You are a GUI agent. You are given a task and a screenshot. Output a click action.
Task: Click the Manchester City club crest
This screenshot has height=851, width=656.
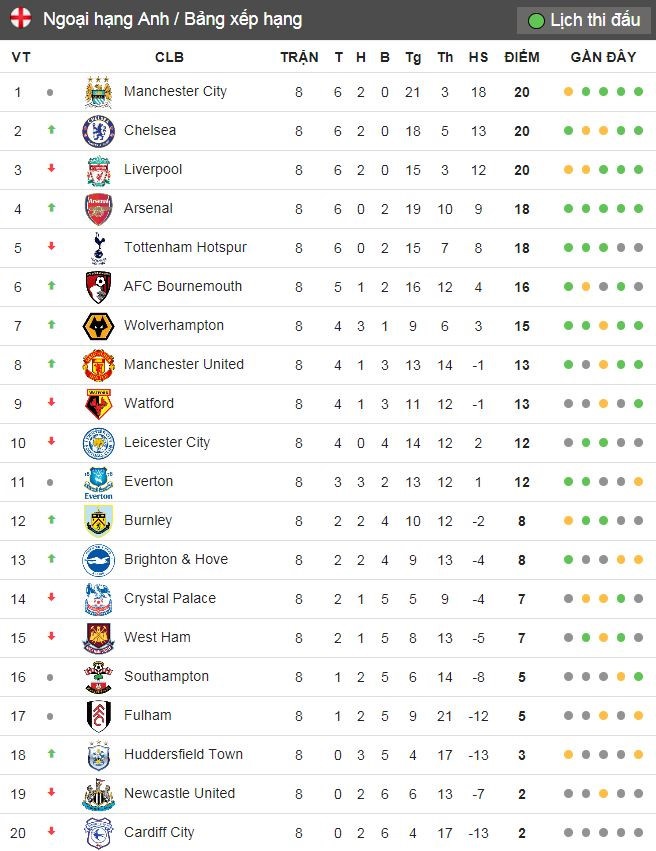pyautogui.click(x=97, y=91)
